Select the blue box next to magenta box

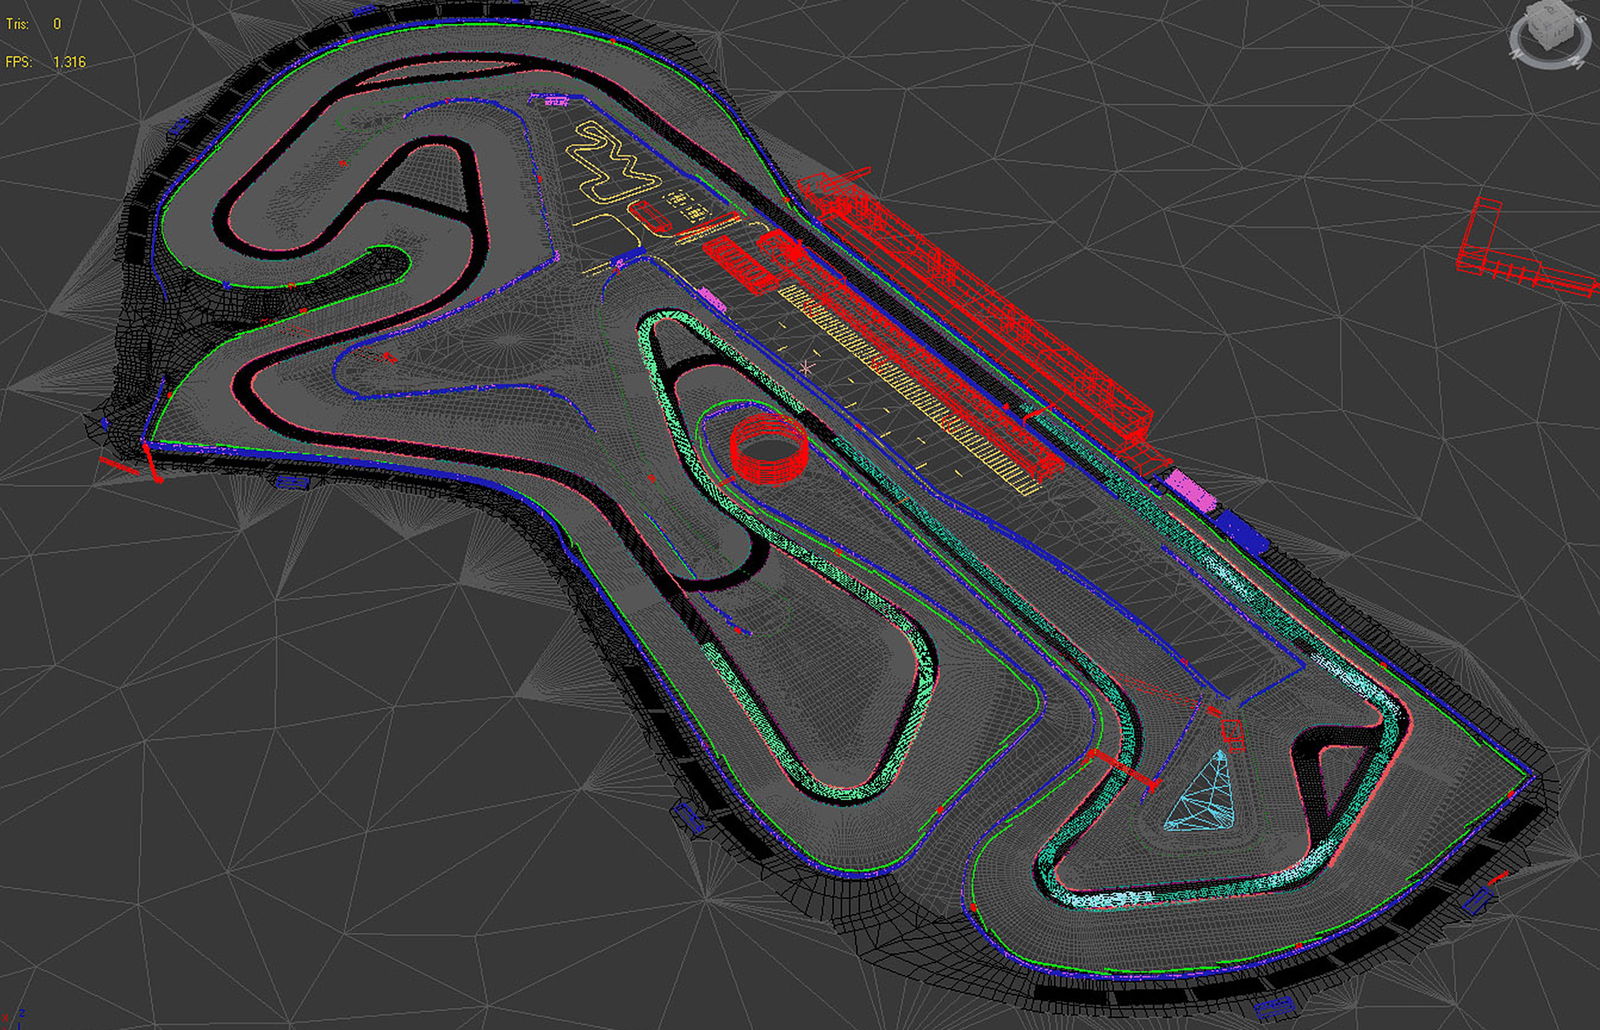pyautogui.click(x=1241, y=529)
